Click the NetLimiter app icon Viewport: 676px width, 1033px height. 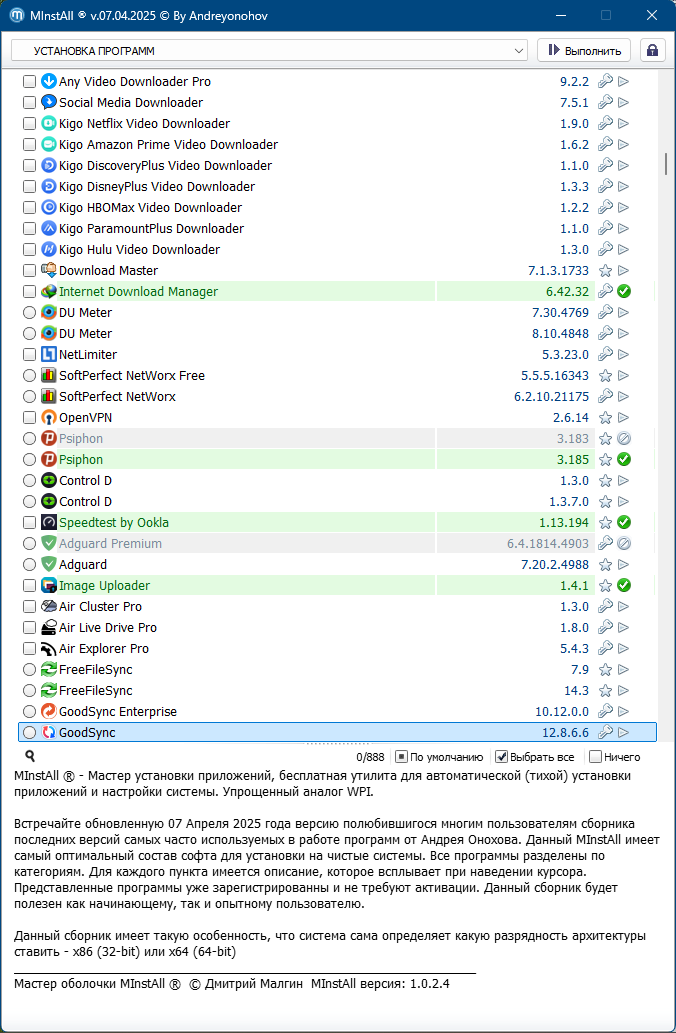(x=49, y=354)
